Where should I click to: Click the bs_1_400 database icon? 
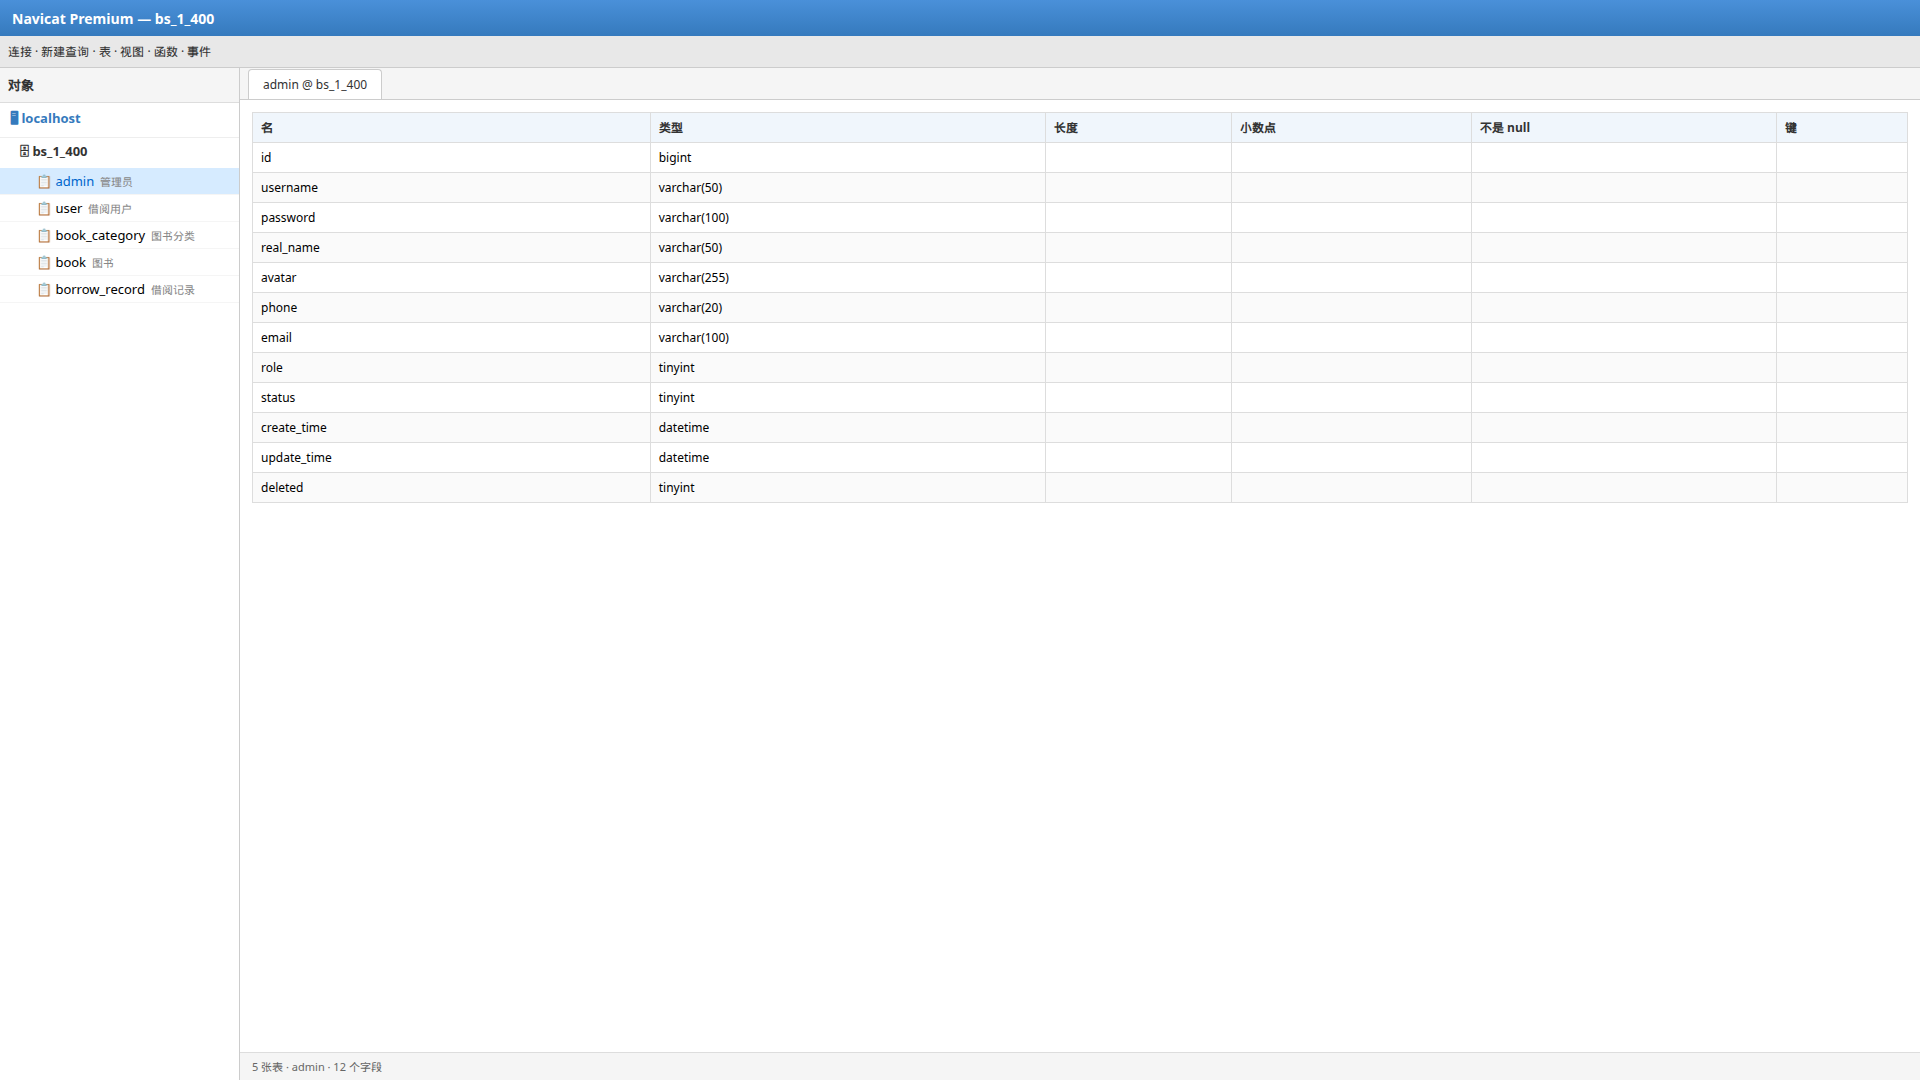[x=24, y=151]
